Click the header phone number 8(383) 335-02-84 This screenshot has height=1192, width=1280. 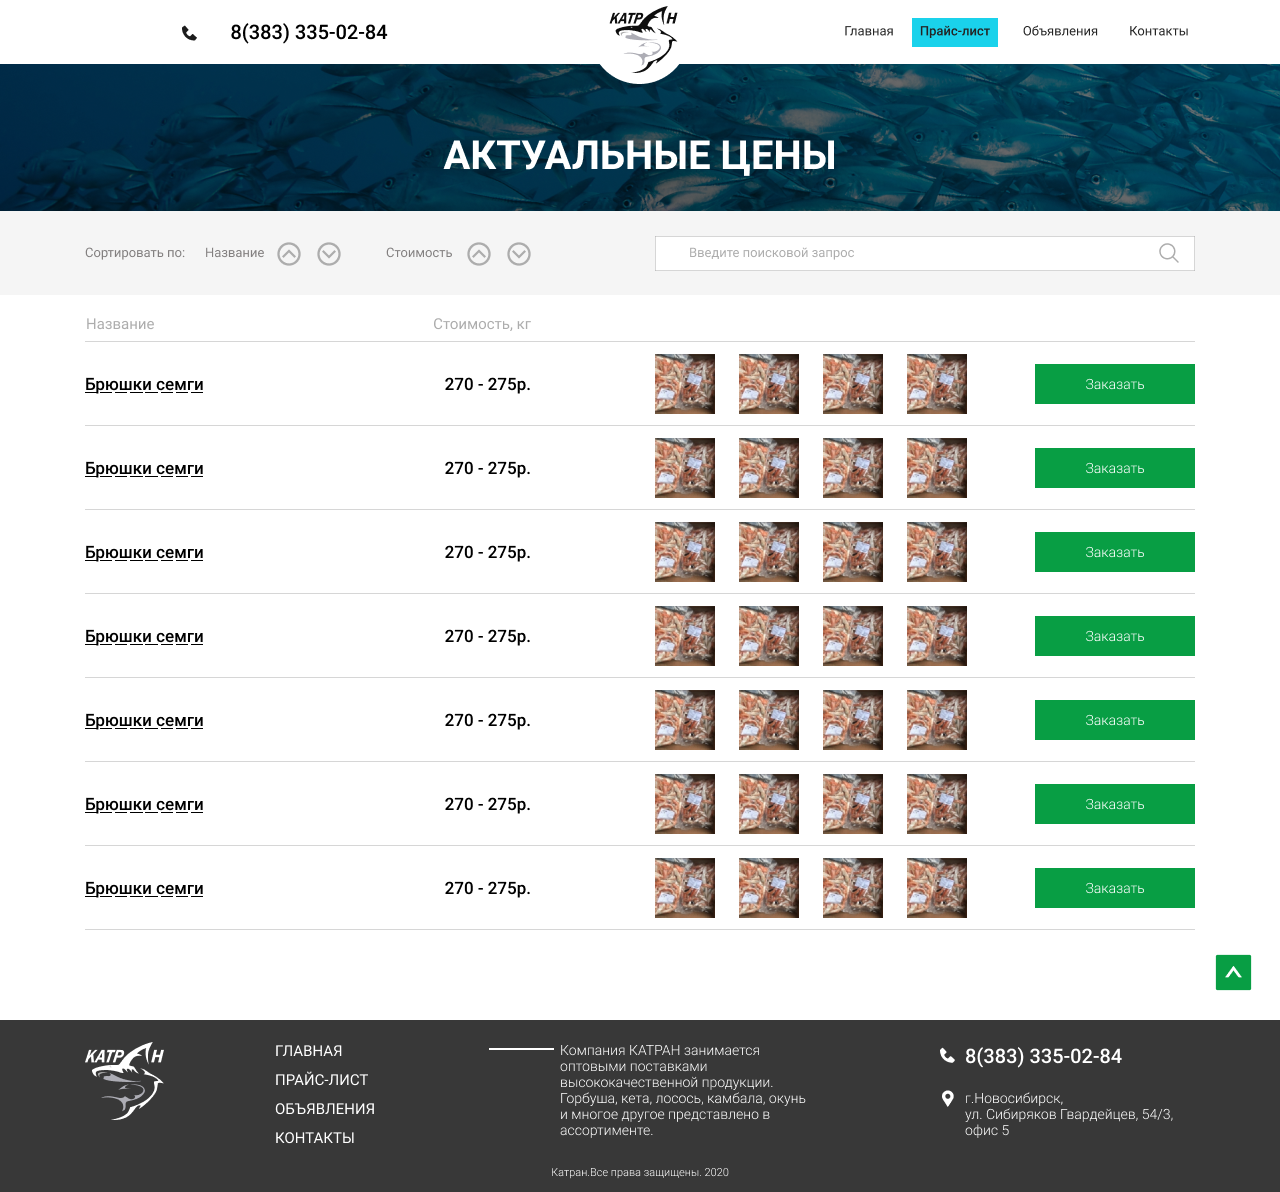pos(309,32)
